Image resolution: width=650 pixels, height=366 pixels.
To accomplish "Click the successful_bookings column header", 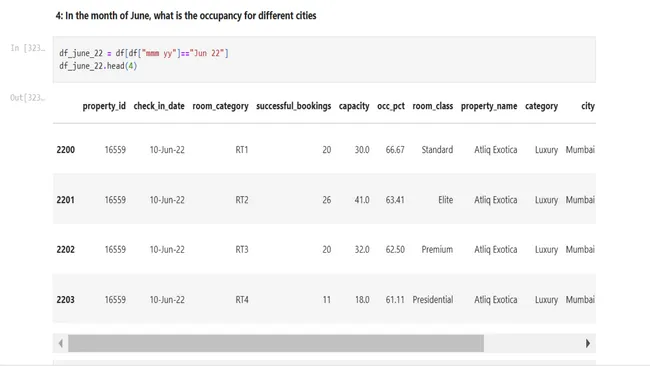I will click(293, 106).
